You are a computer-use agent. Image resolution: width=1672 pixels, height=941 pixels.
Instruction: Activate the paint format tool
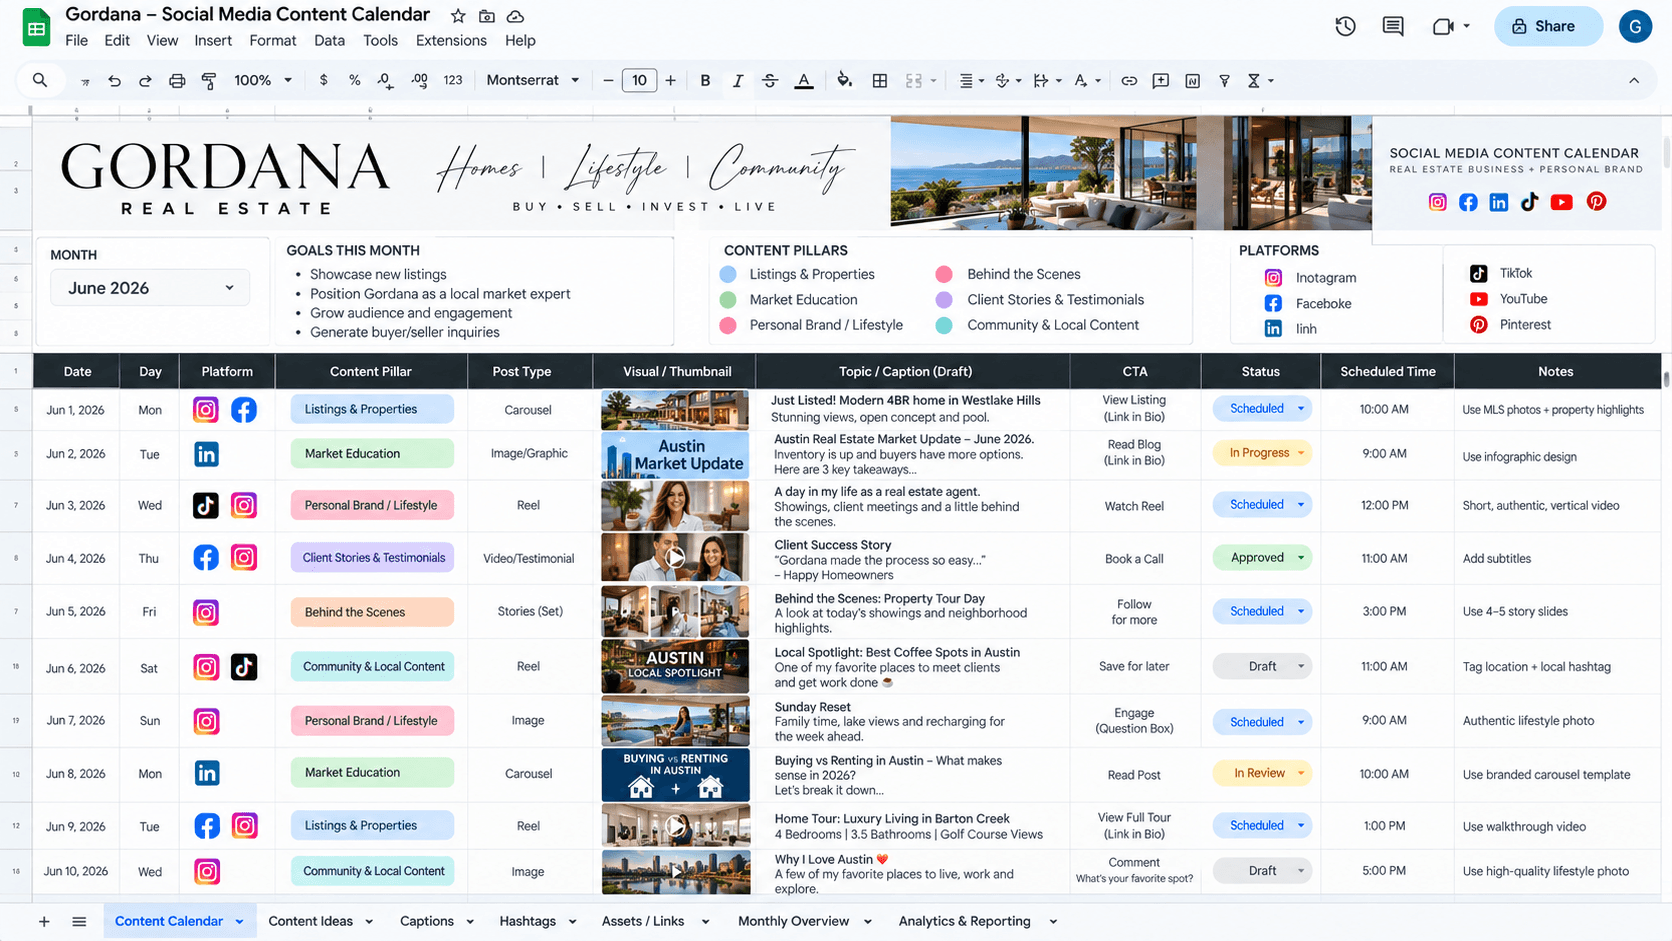(x=209, y=81)
